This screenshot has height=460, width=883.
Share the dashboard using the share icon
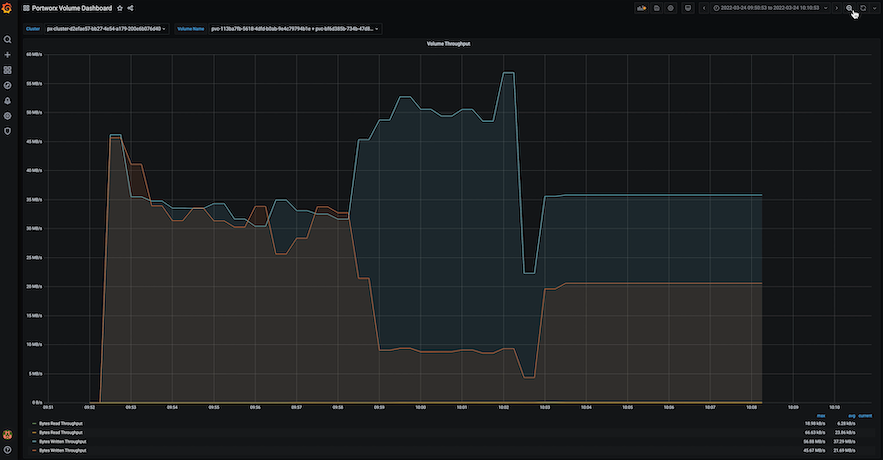[131, 8]
